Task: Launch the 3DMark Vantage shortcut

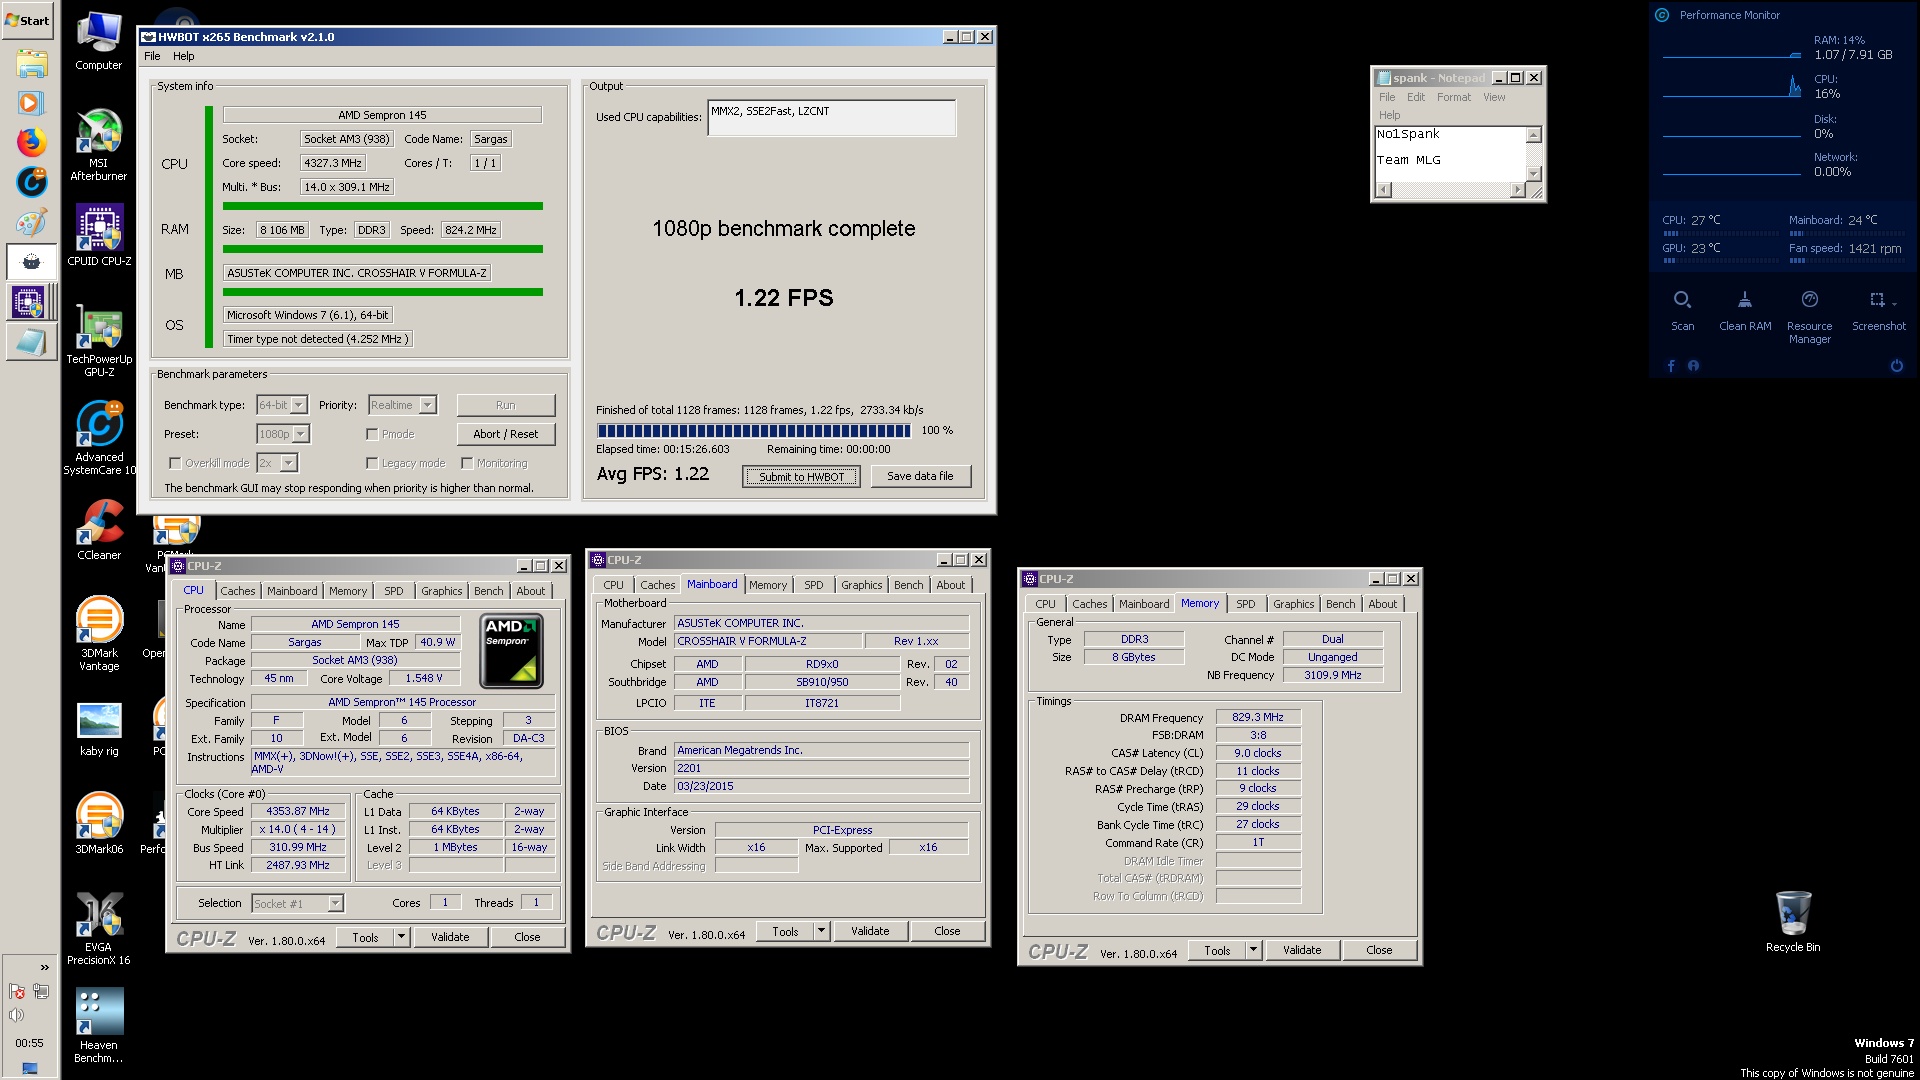Action: pos(99,634)
